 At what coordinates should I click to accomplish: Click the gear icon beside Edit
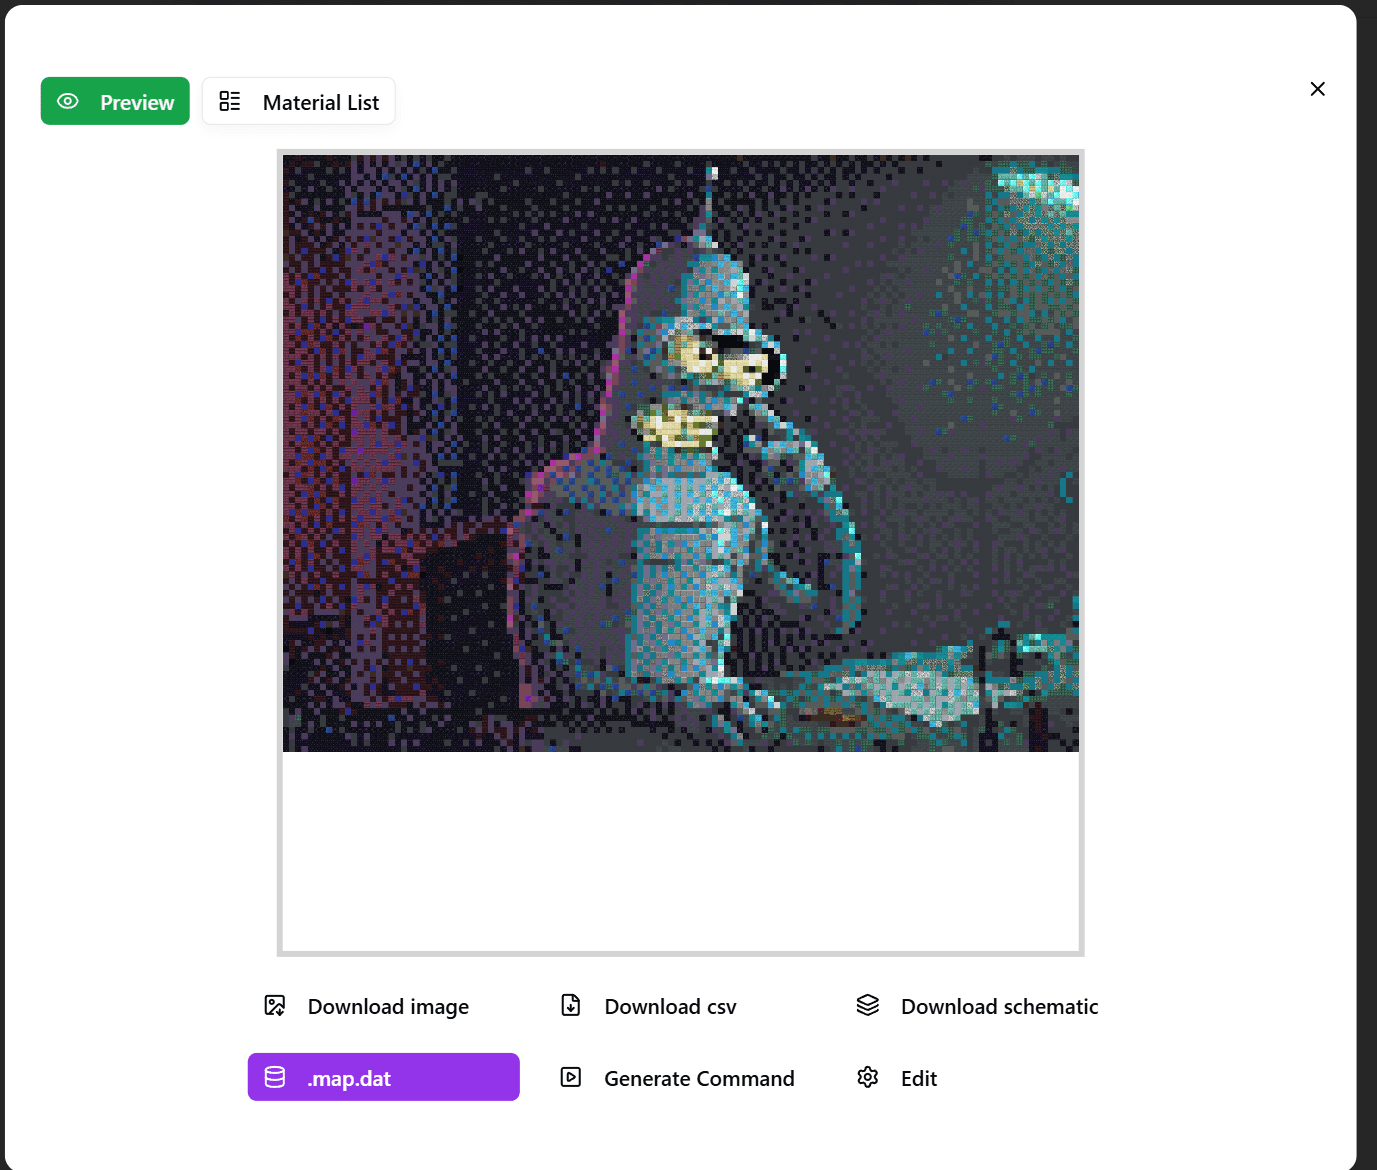(x=868, y=1077)
